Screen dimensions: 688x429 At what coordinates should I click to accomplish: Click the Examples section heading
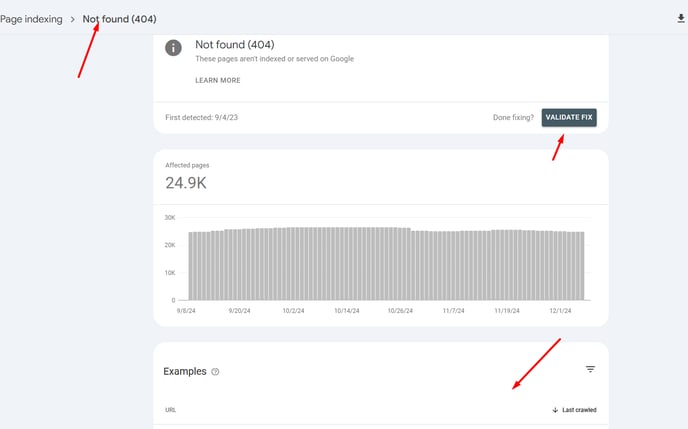185,372
